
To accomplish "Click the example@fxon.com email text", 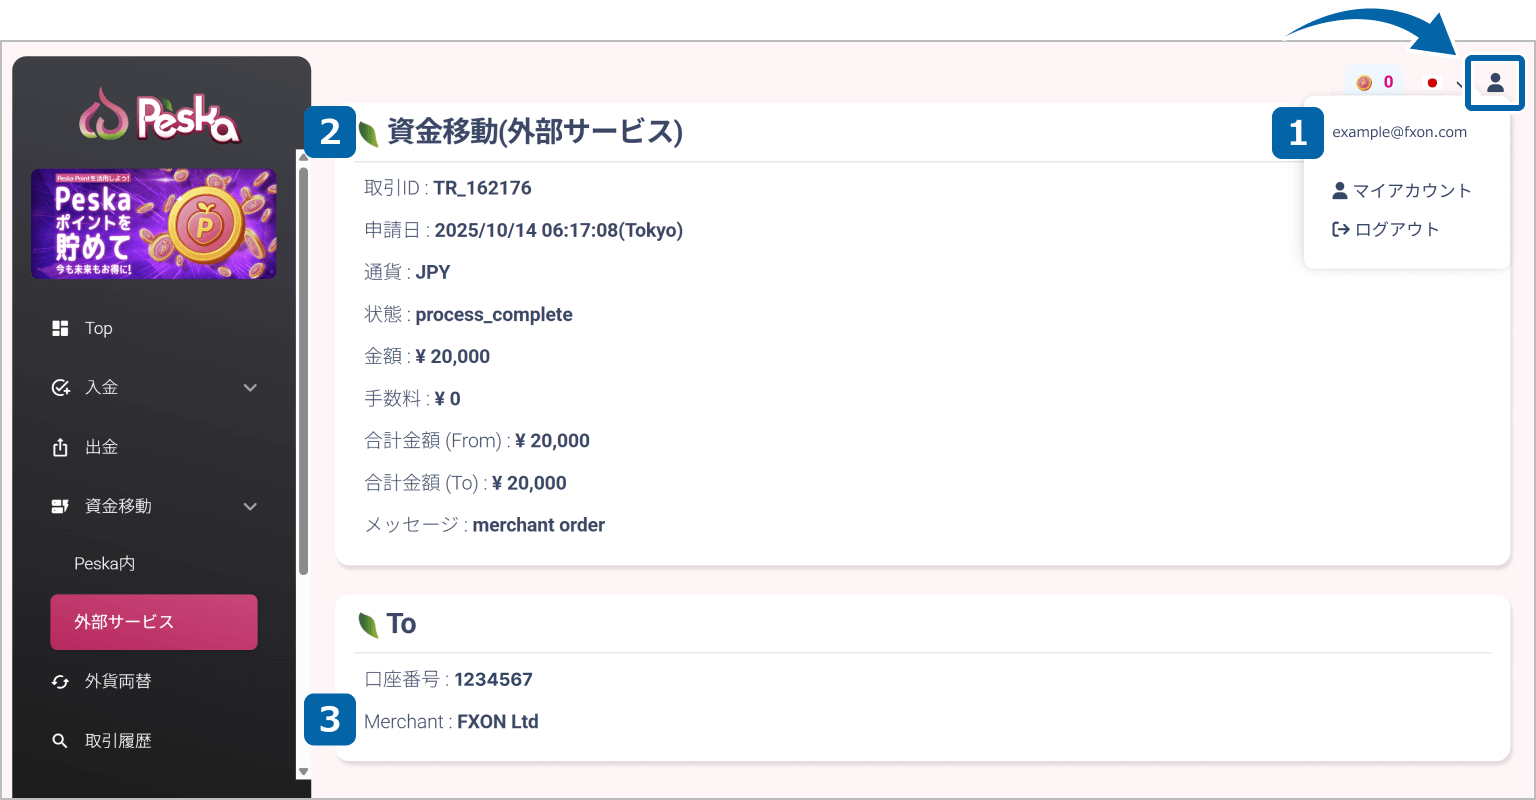I will point(1399,132).
